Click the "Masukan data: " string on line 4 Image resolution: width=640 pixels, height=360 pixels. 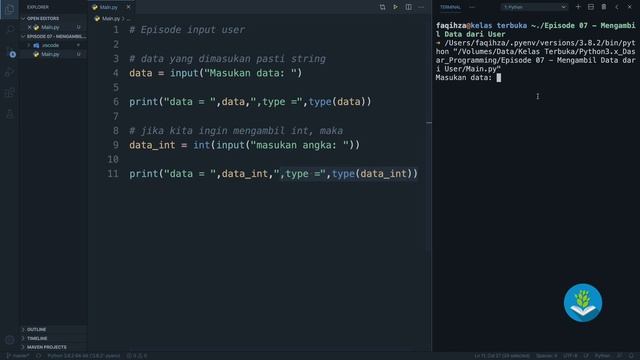(251, 73)
